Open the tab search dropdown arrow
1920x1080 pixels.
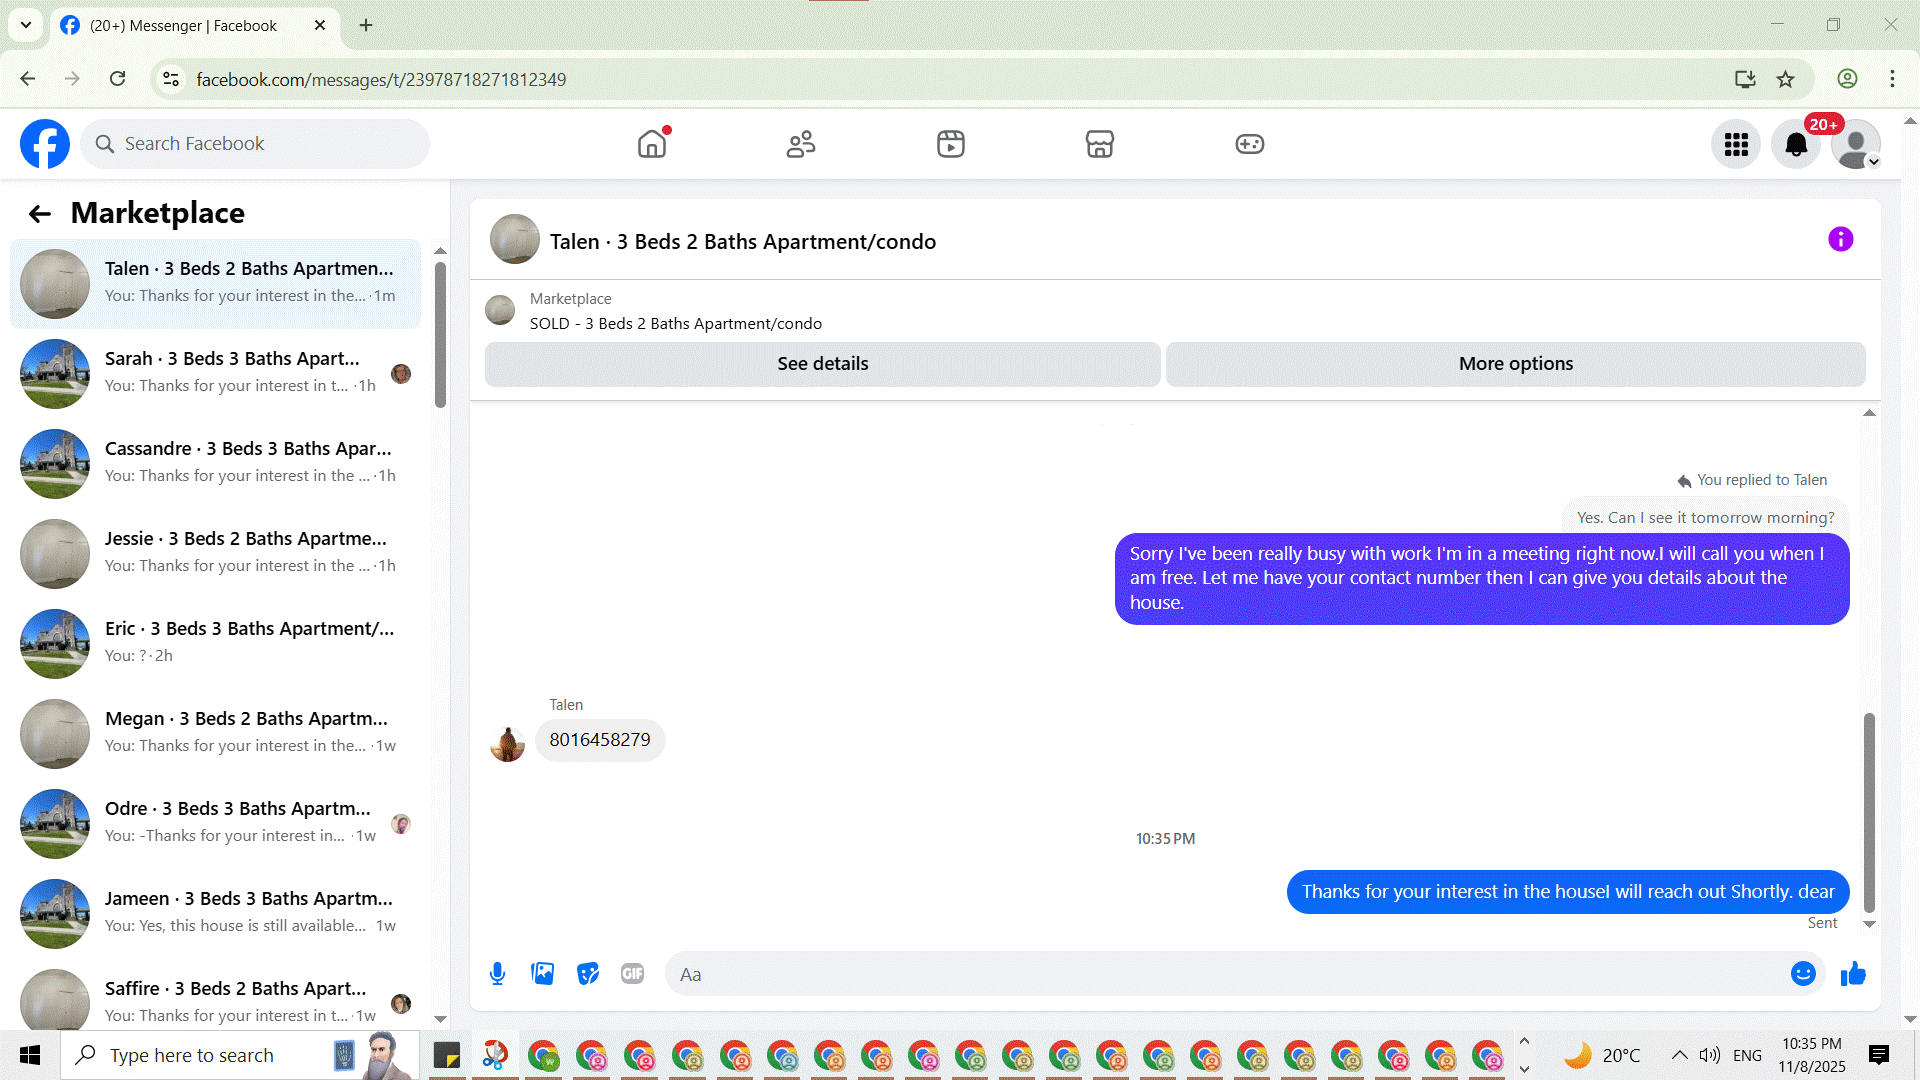26,25
